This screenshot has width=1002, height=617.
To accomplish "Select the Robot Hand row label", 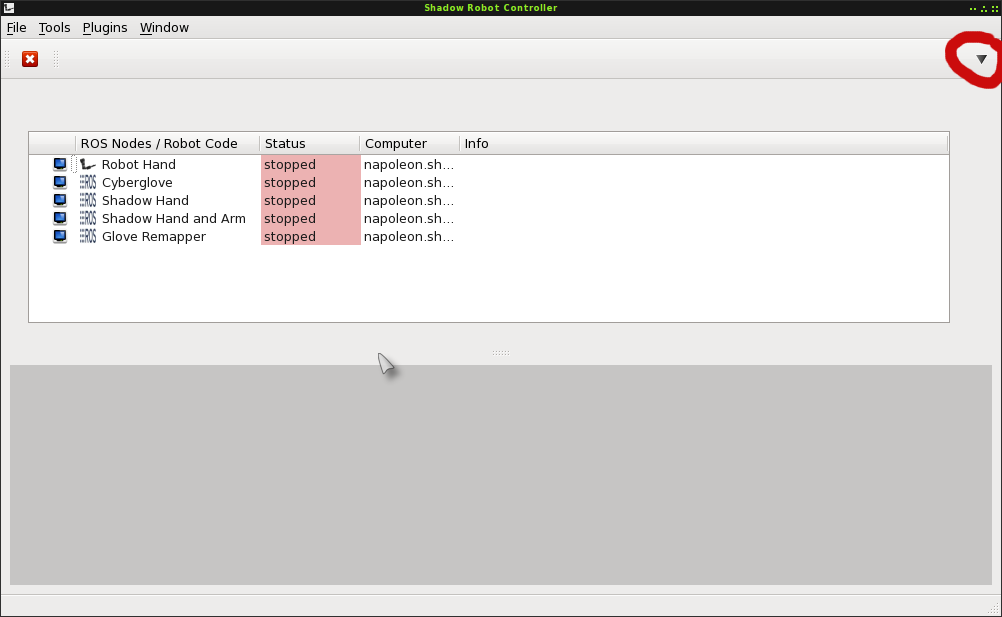I will click(x=139, y=165).
